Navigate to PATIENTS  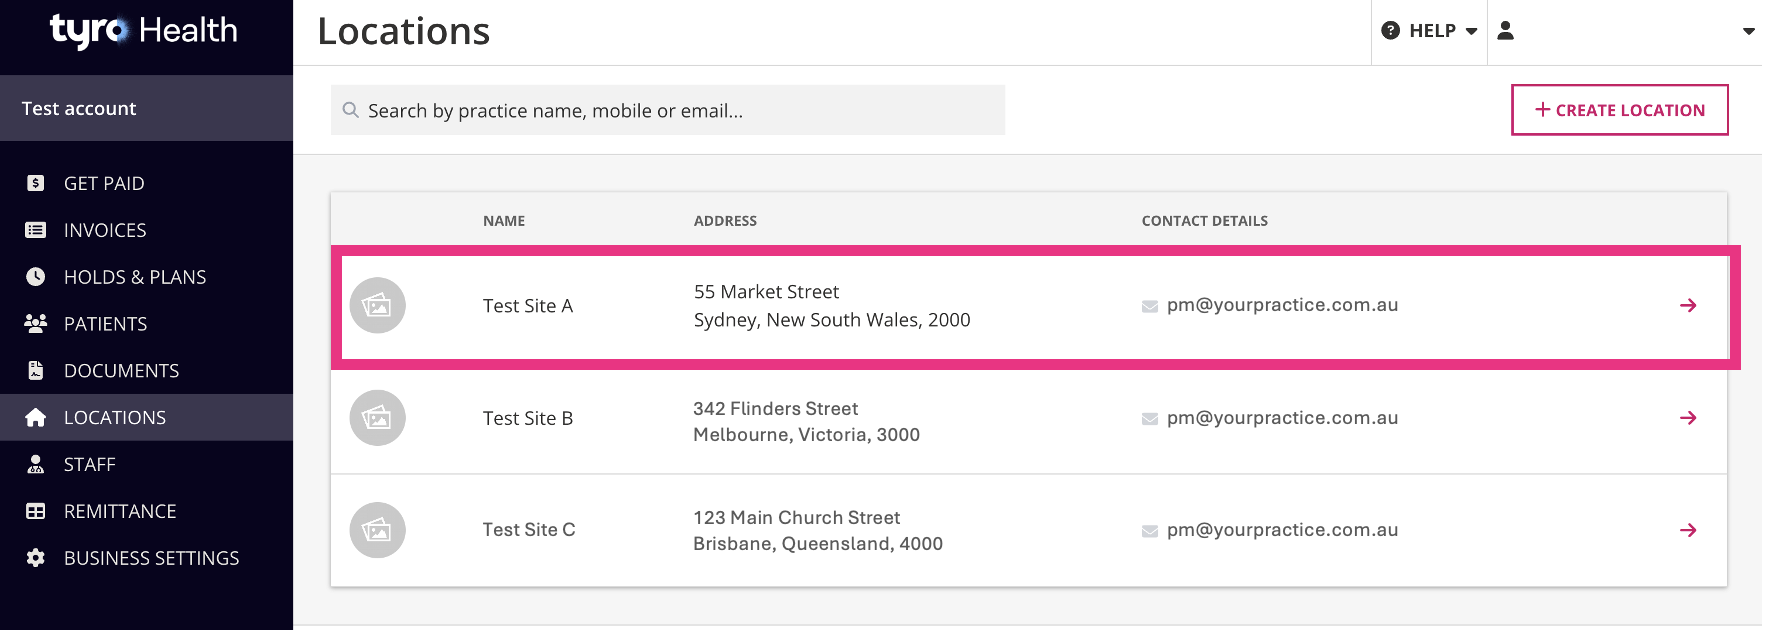click(146, 323)
